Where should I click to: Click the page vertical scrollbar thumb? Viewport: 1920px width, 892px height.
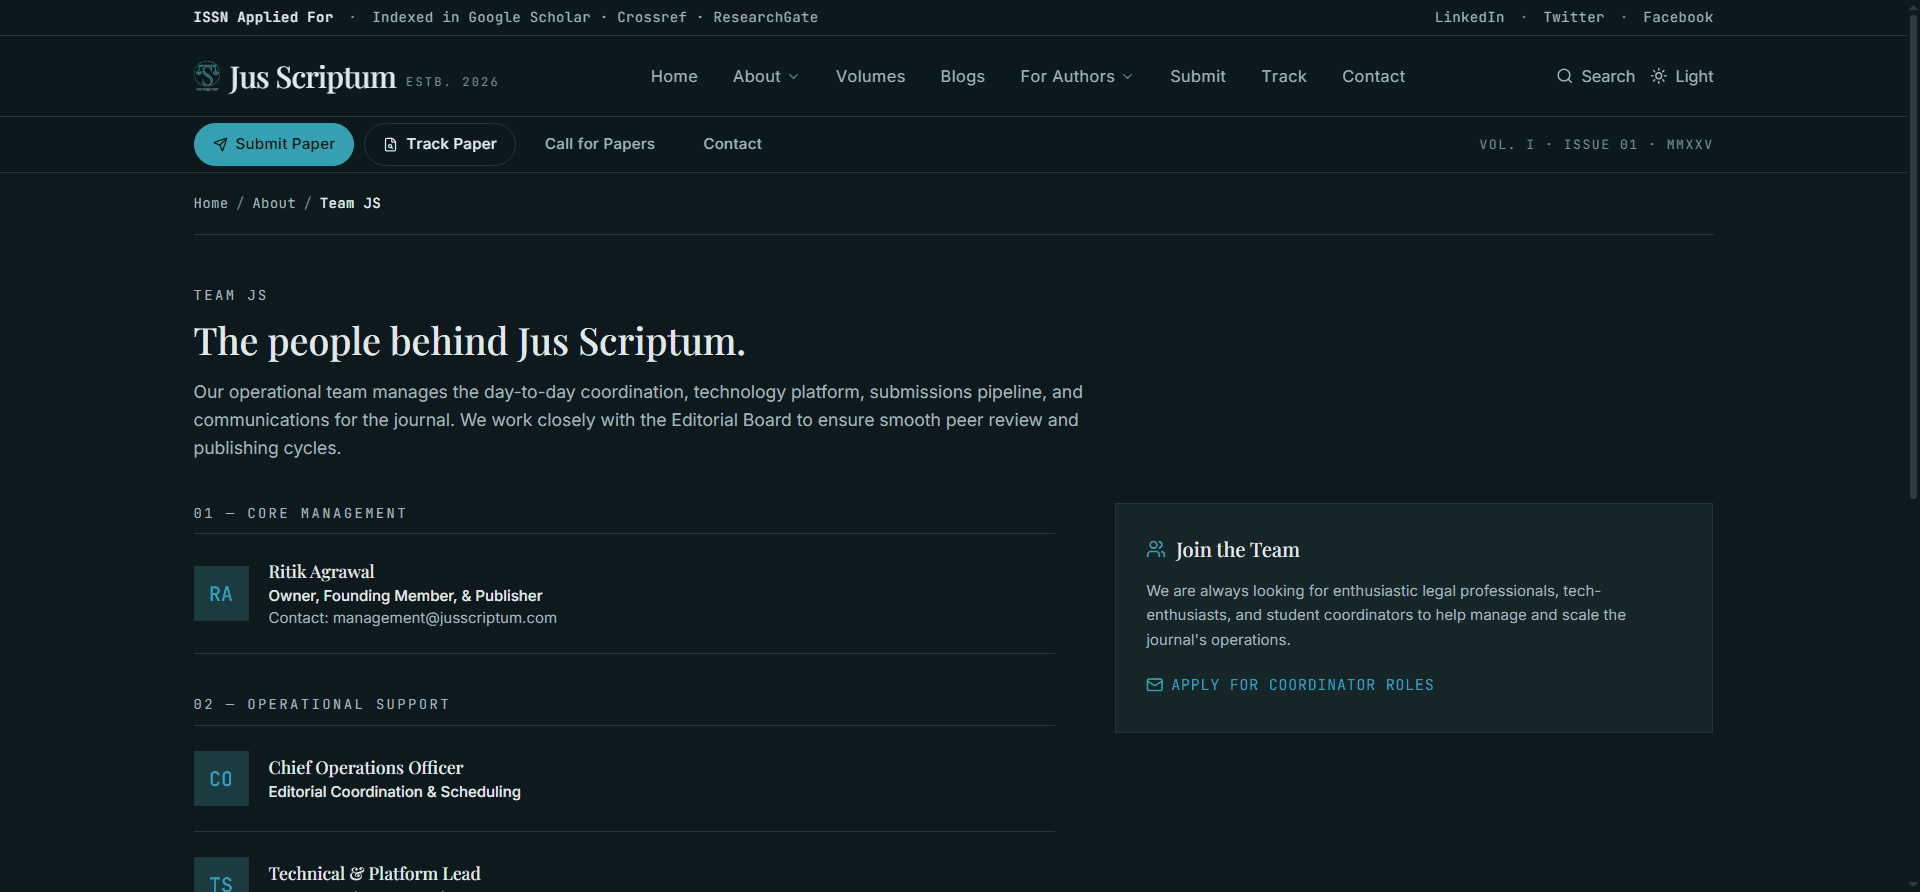click(1913, 255)
